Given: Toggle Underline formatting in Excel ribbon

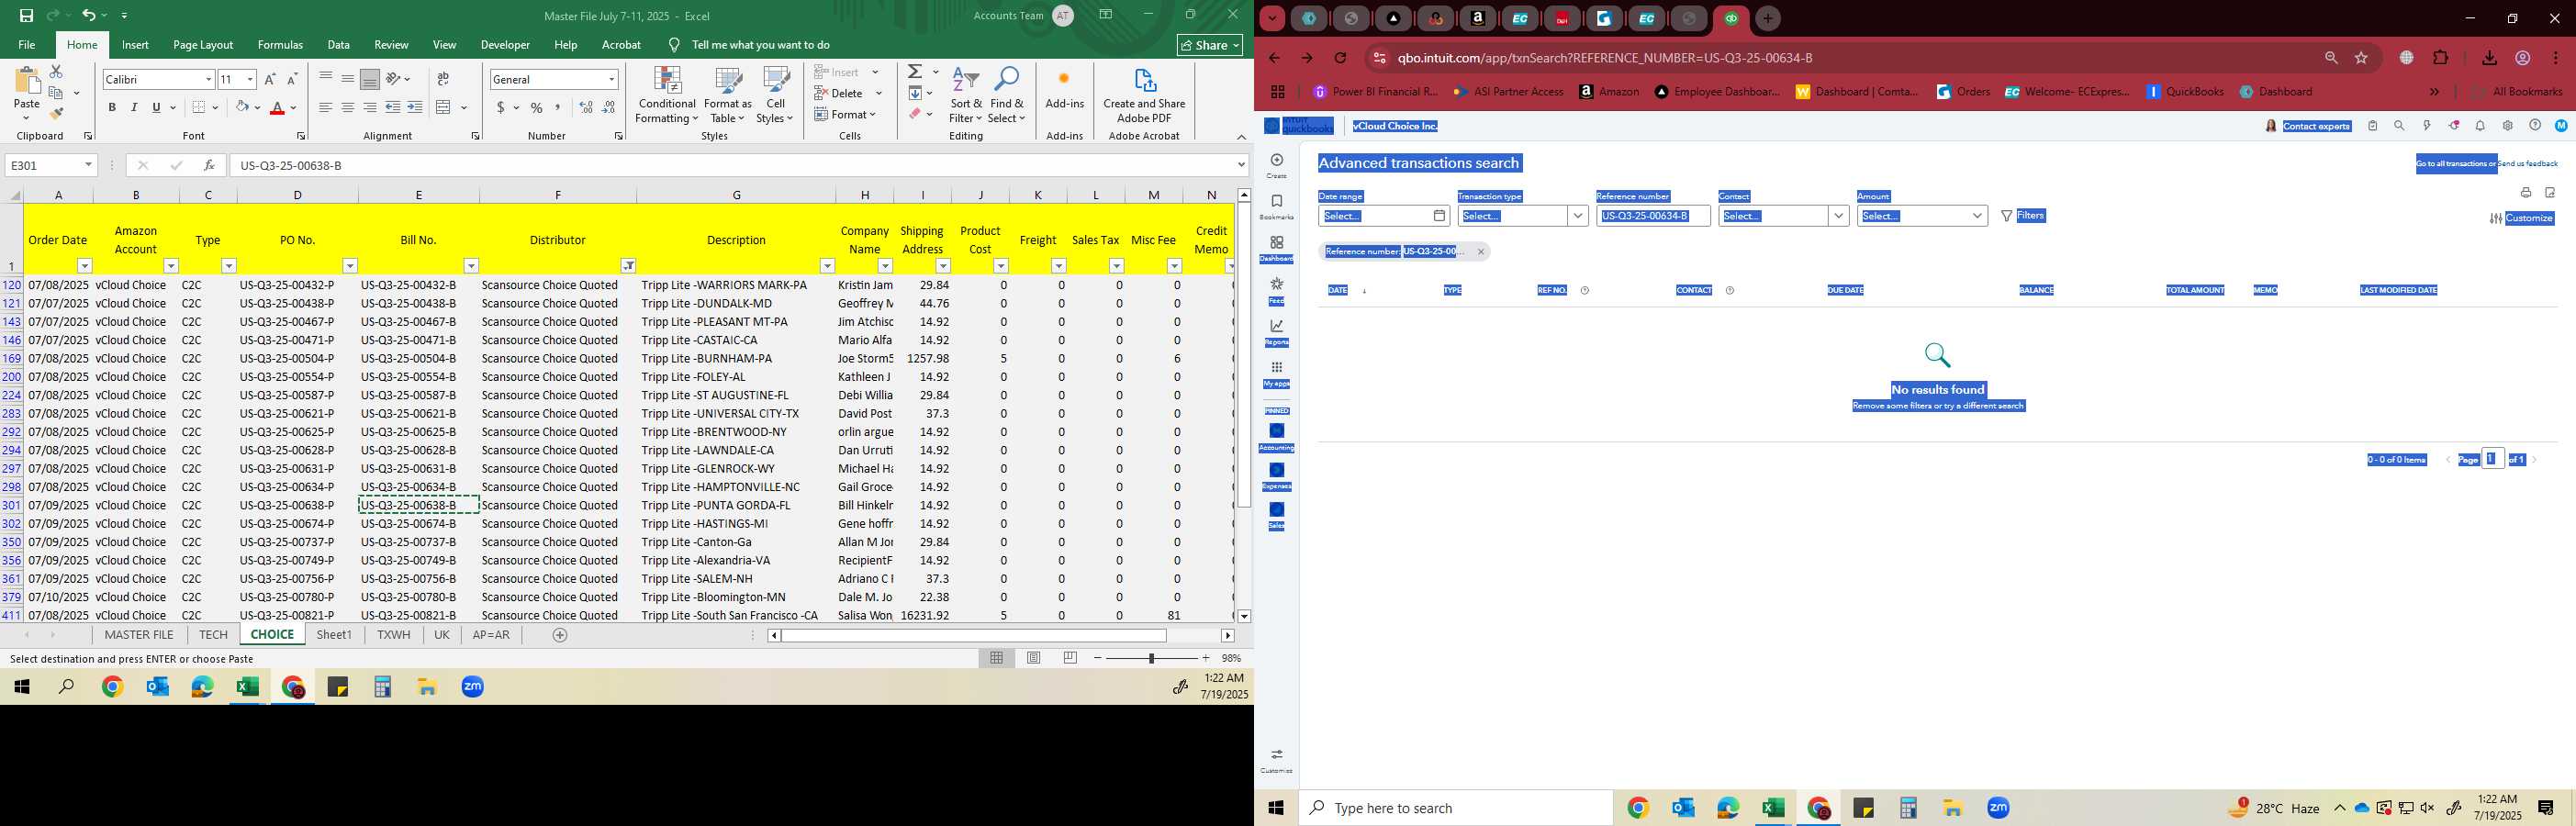Looking at the screenshot, I should (x=156, y=107).
